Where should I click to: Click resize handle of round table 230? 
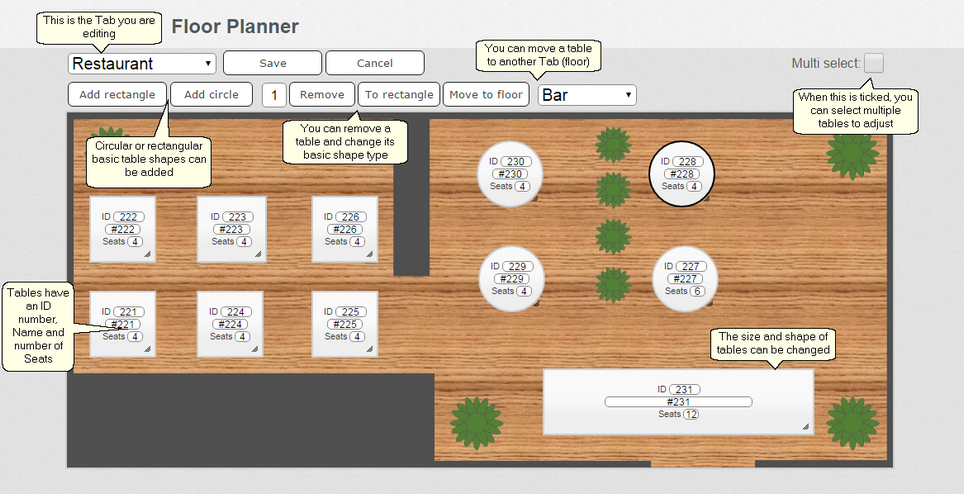pyautogui.click(x=535, y=199)
